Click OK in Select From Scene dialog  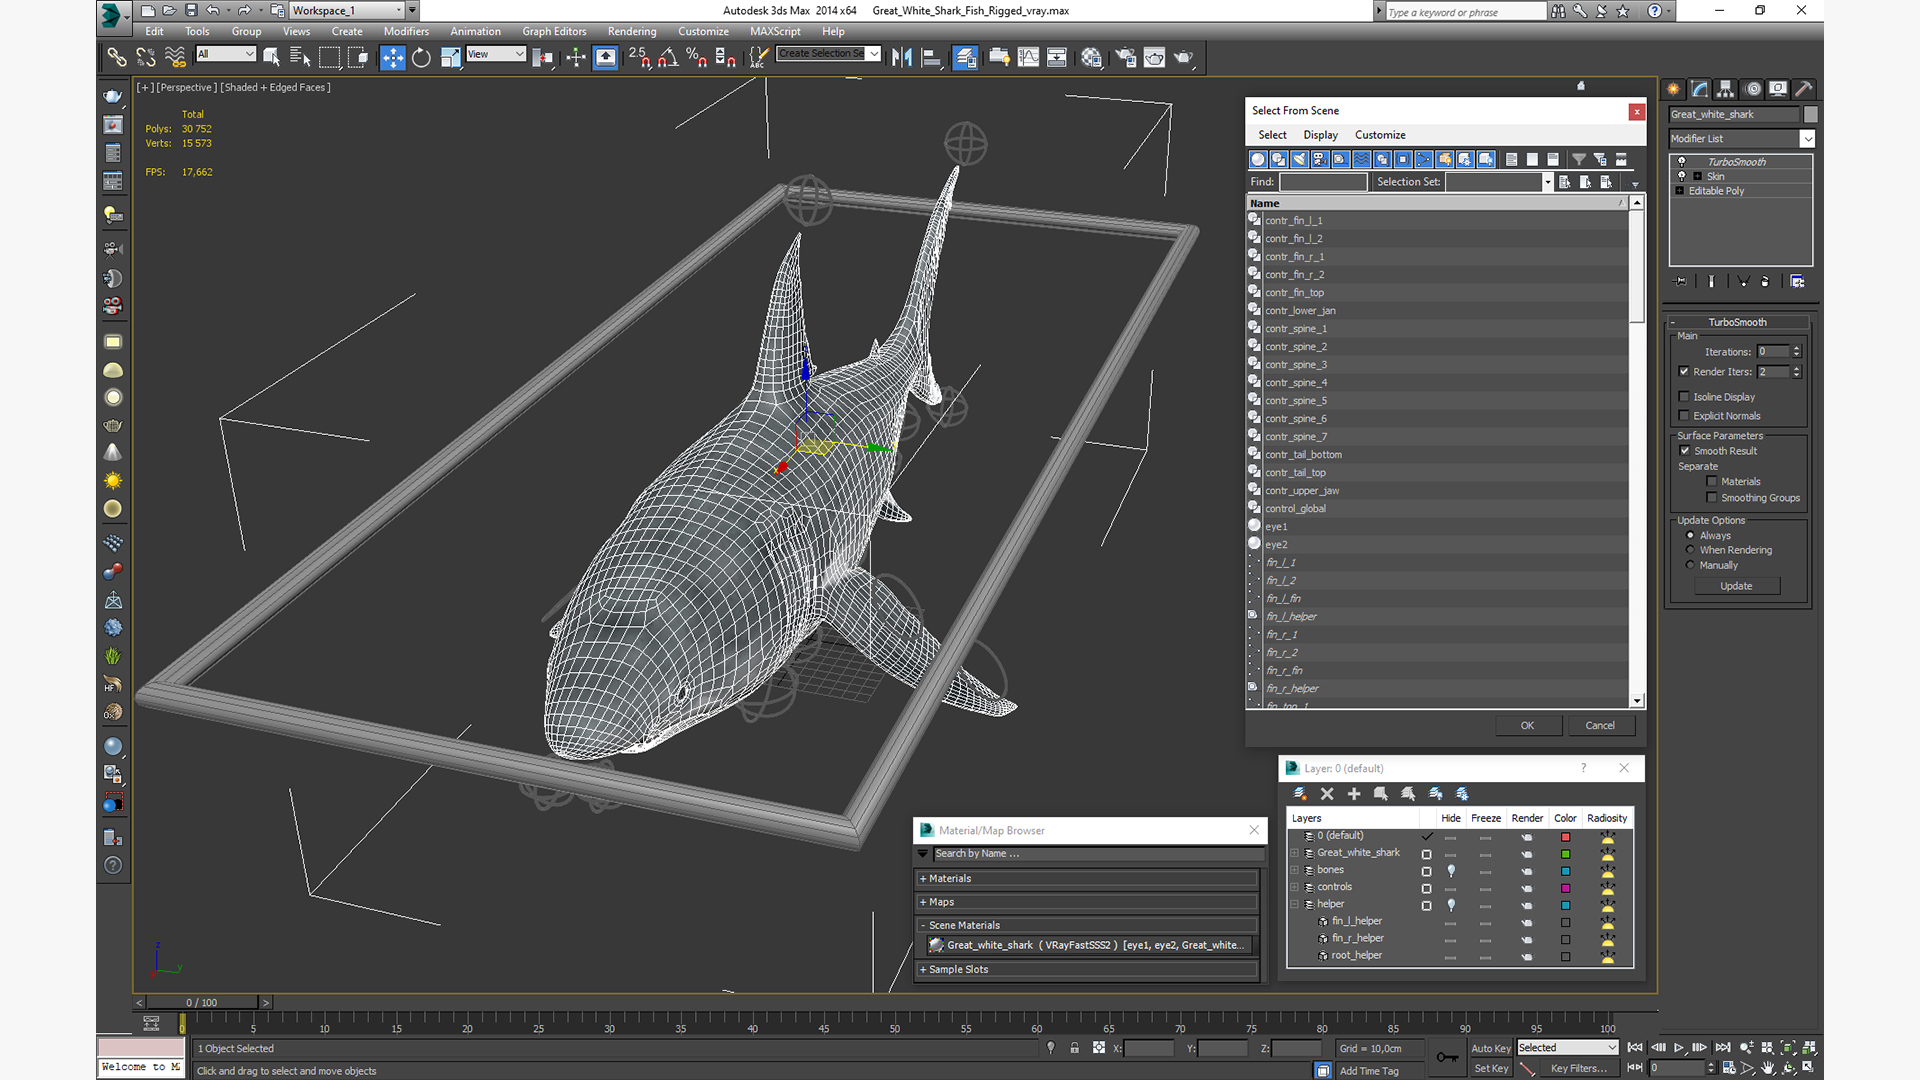1528,726
